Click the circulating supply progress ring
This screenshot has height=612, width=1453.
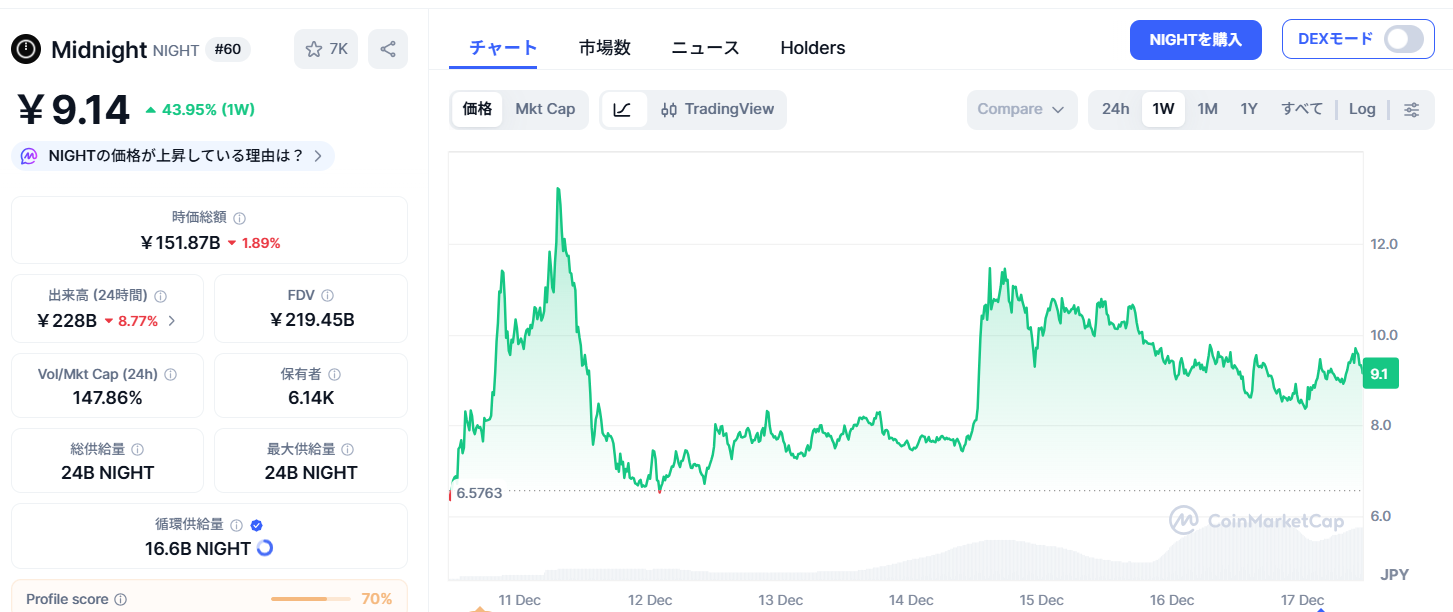point(265,548)
